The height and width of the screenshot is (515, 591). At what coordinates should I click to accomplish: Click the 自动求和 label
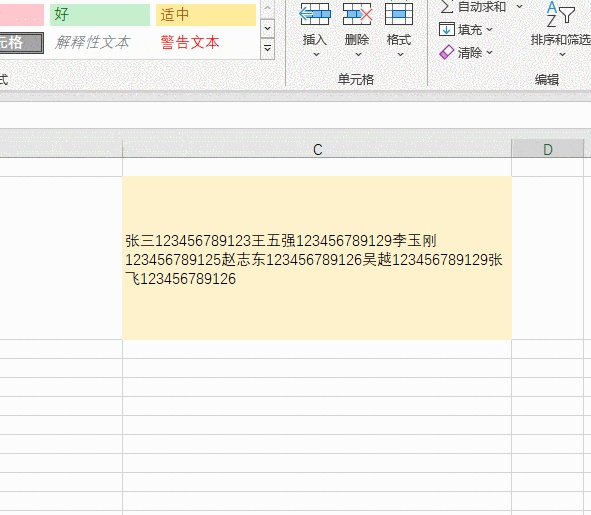click(482, 6)
